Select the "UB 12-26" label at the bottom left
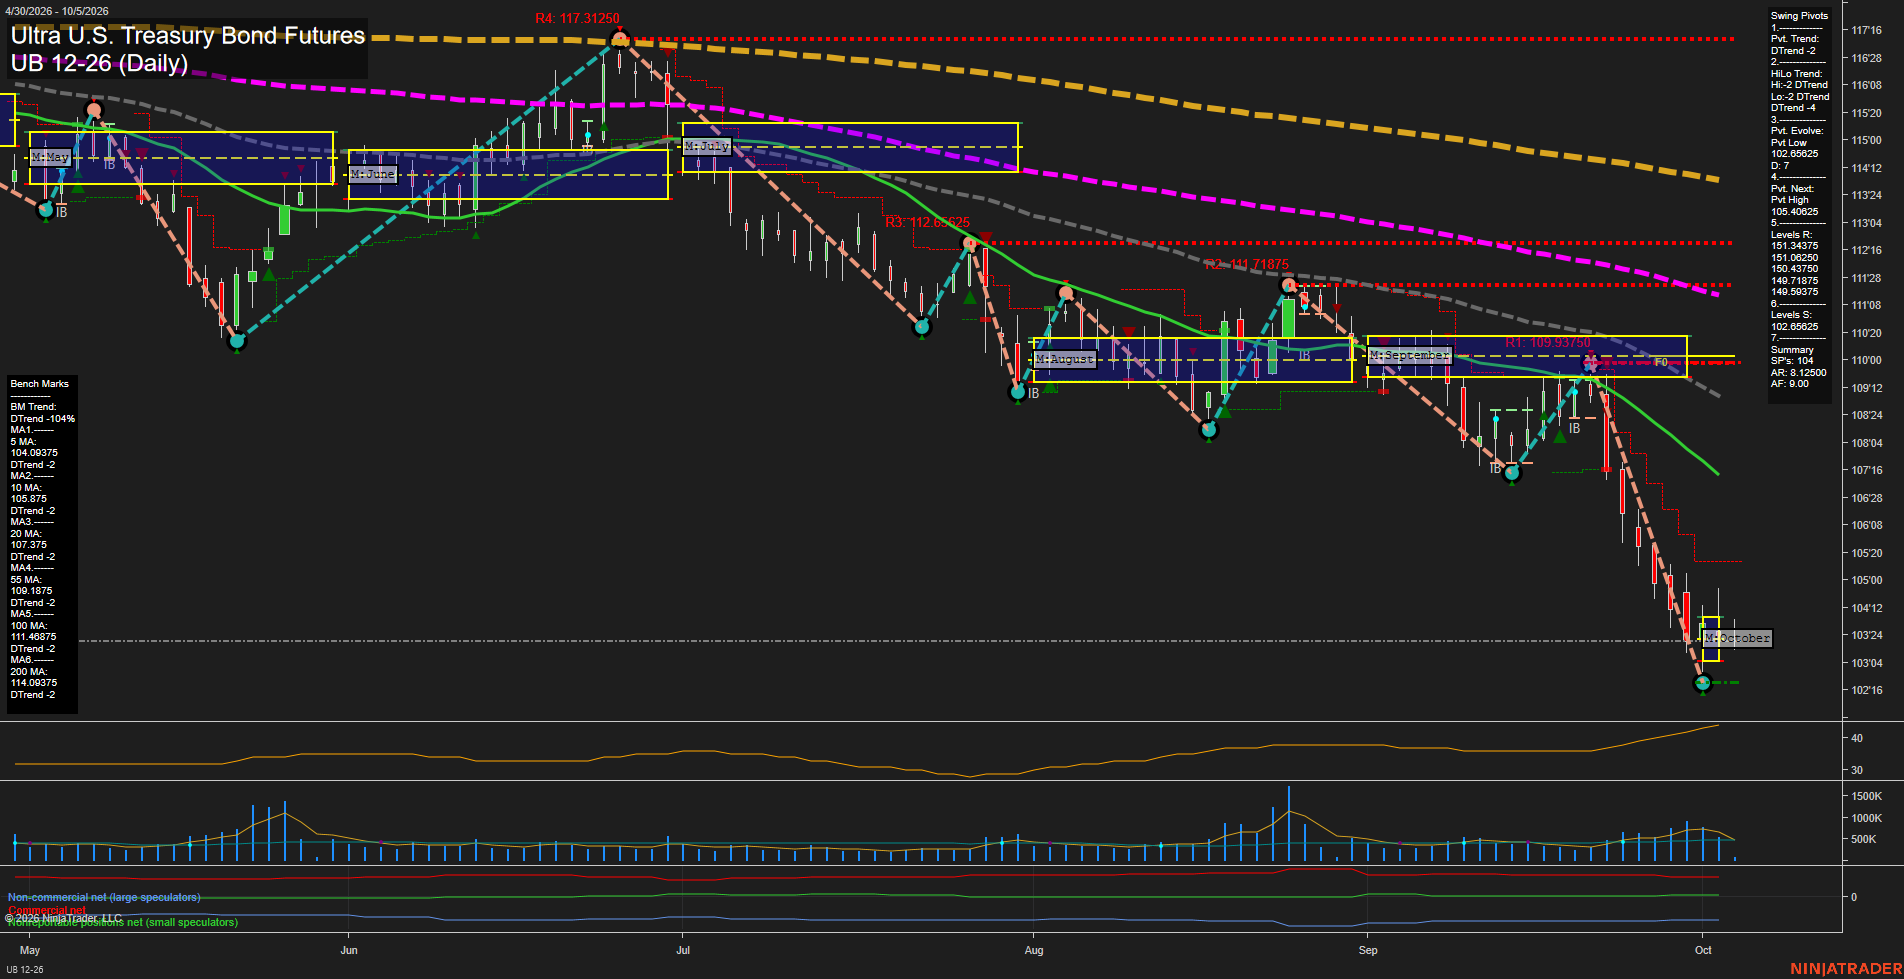The height and width of the screenshot is (979, 1904). coord(25,969)
